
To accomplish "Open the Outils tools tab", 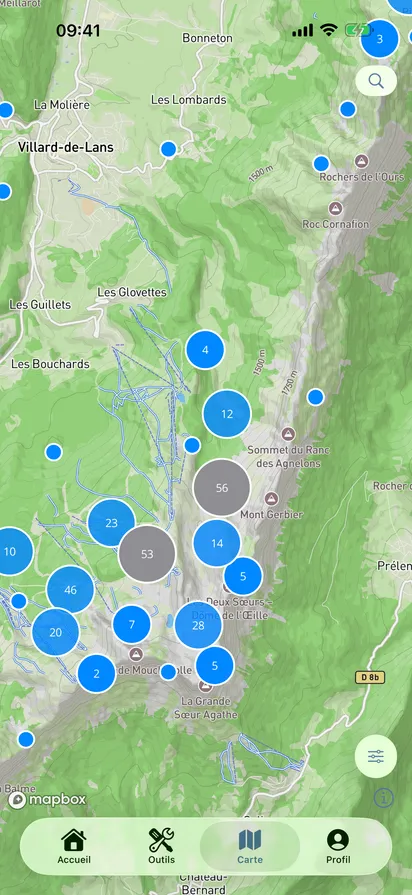I will pos(161,847).
